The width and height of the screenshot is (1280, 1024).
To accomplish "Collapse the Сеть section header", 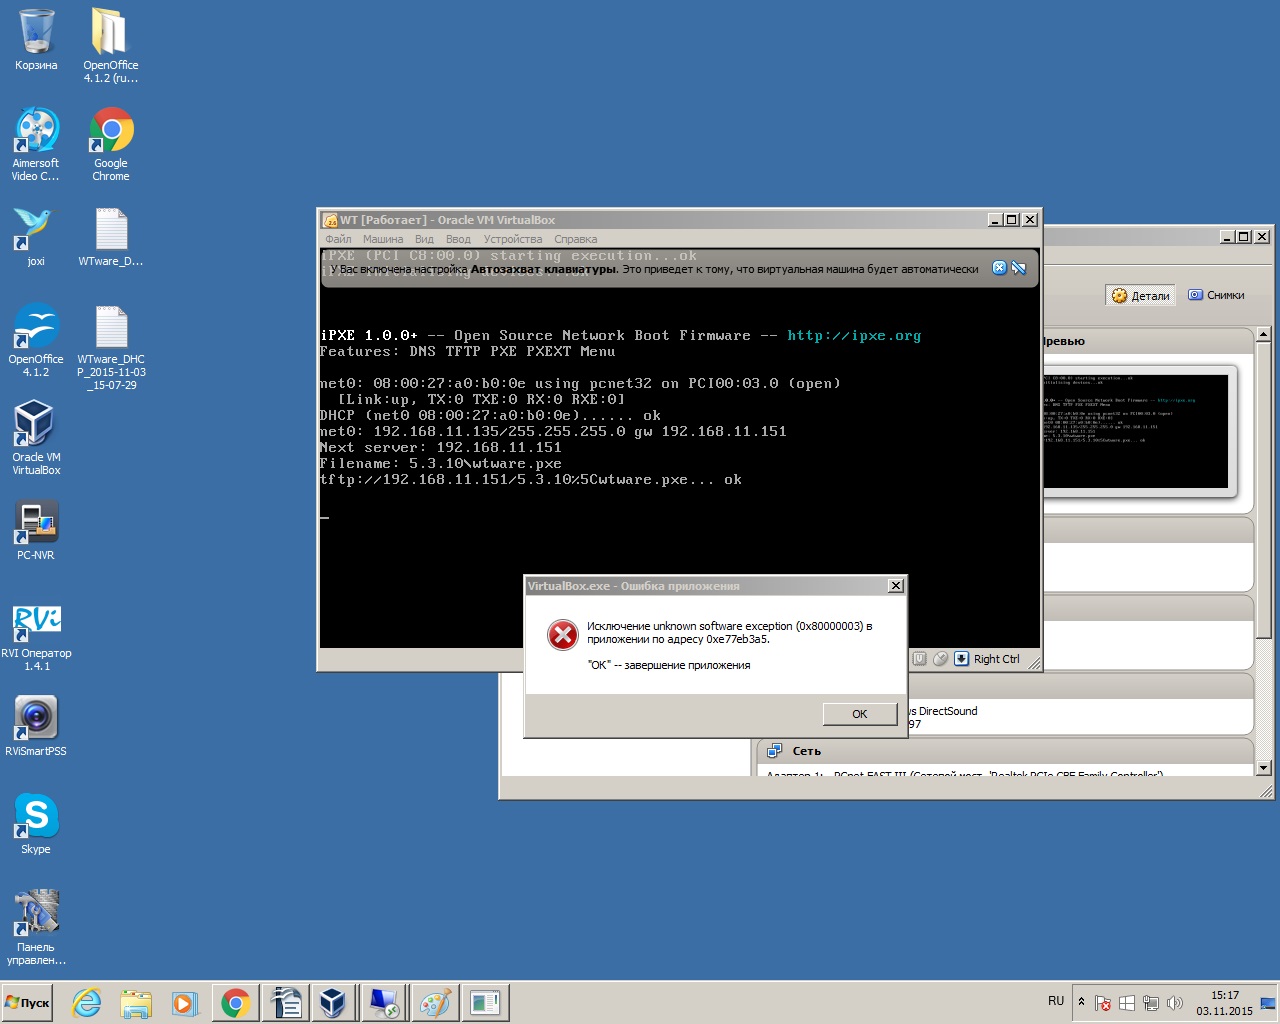I will (x=806, y=751).
